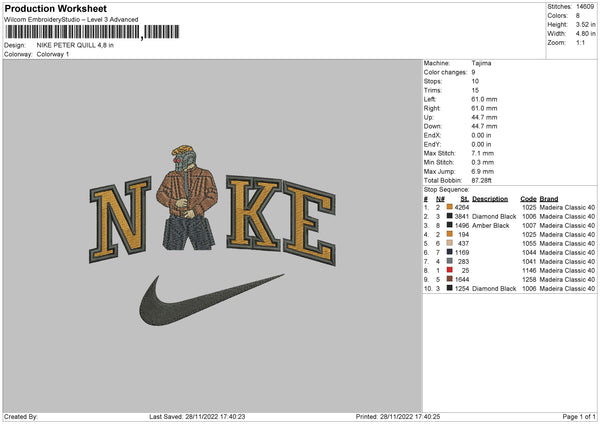Click the 'Left:' measurement label

pos(430,99)
